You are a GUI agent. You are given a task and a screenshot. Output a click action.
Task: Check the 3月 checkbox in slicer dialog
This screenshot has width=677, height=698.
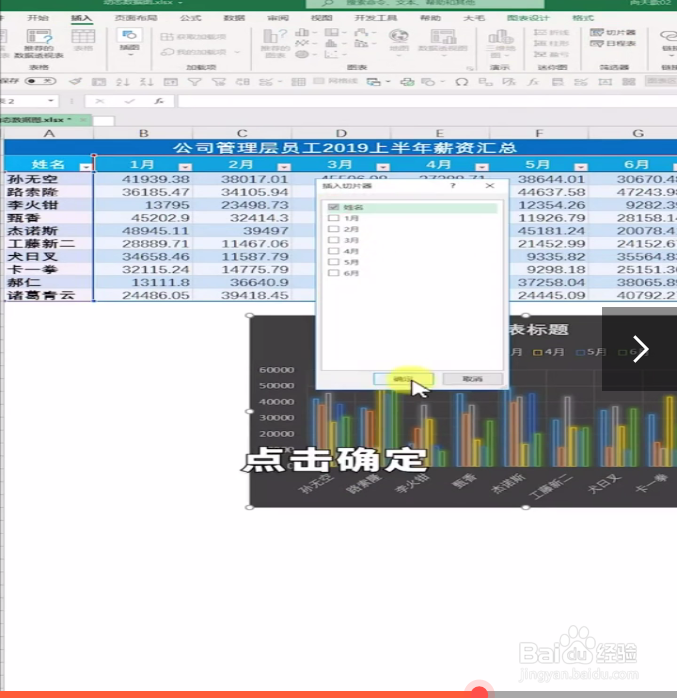pyautogui.click(x=333, y=240)
